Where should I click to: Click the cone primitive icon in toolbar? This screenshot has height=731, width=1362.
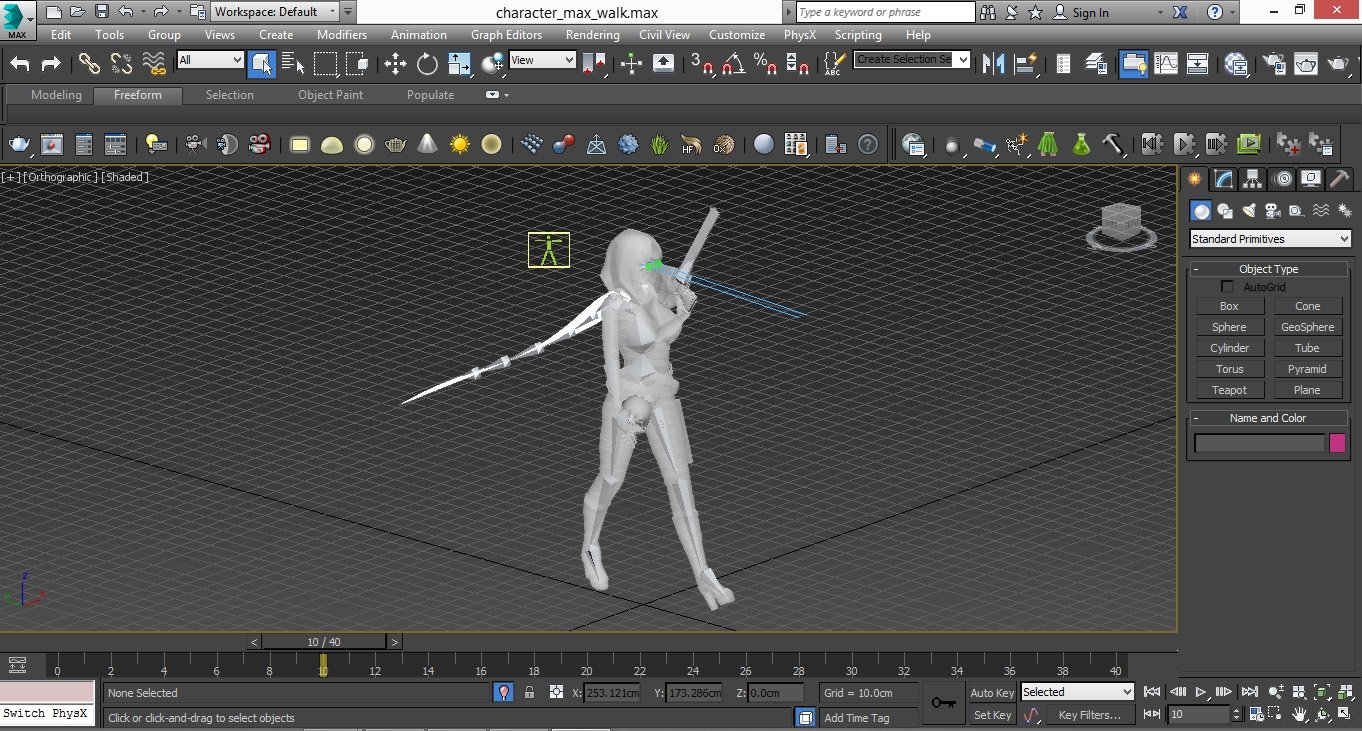(x=427, y=145)
